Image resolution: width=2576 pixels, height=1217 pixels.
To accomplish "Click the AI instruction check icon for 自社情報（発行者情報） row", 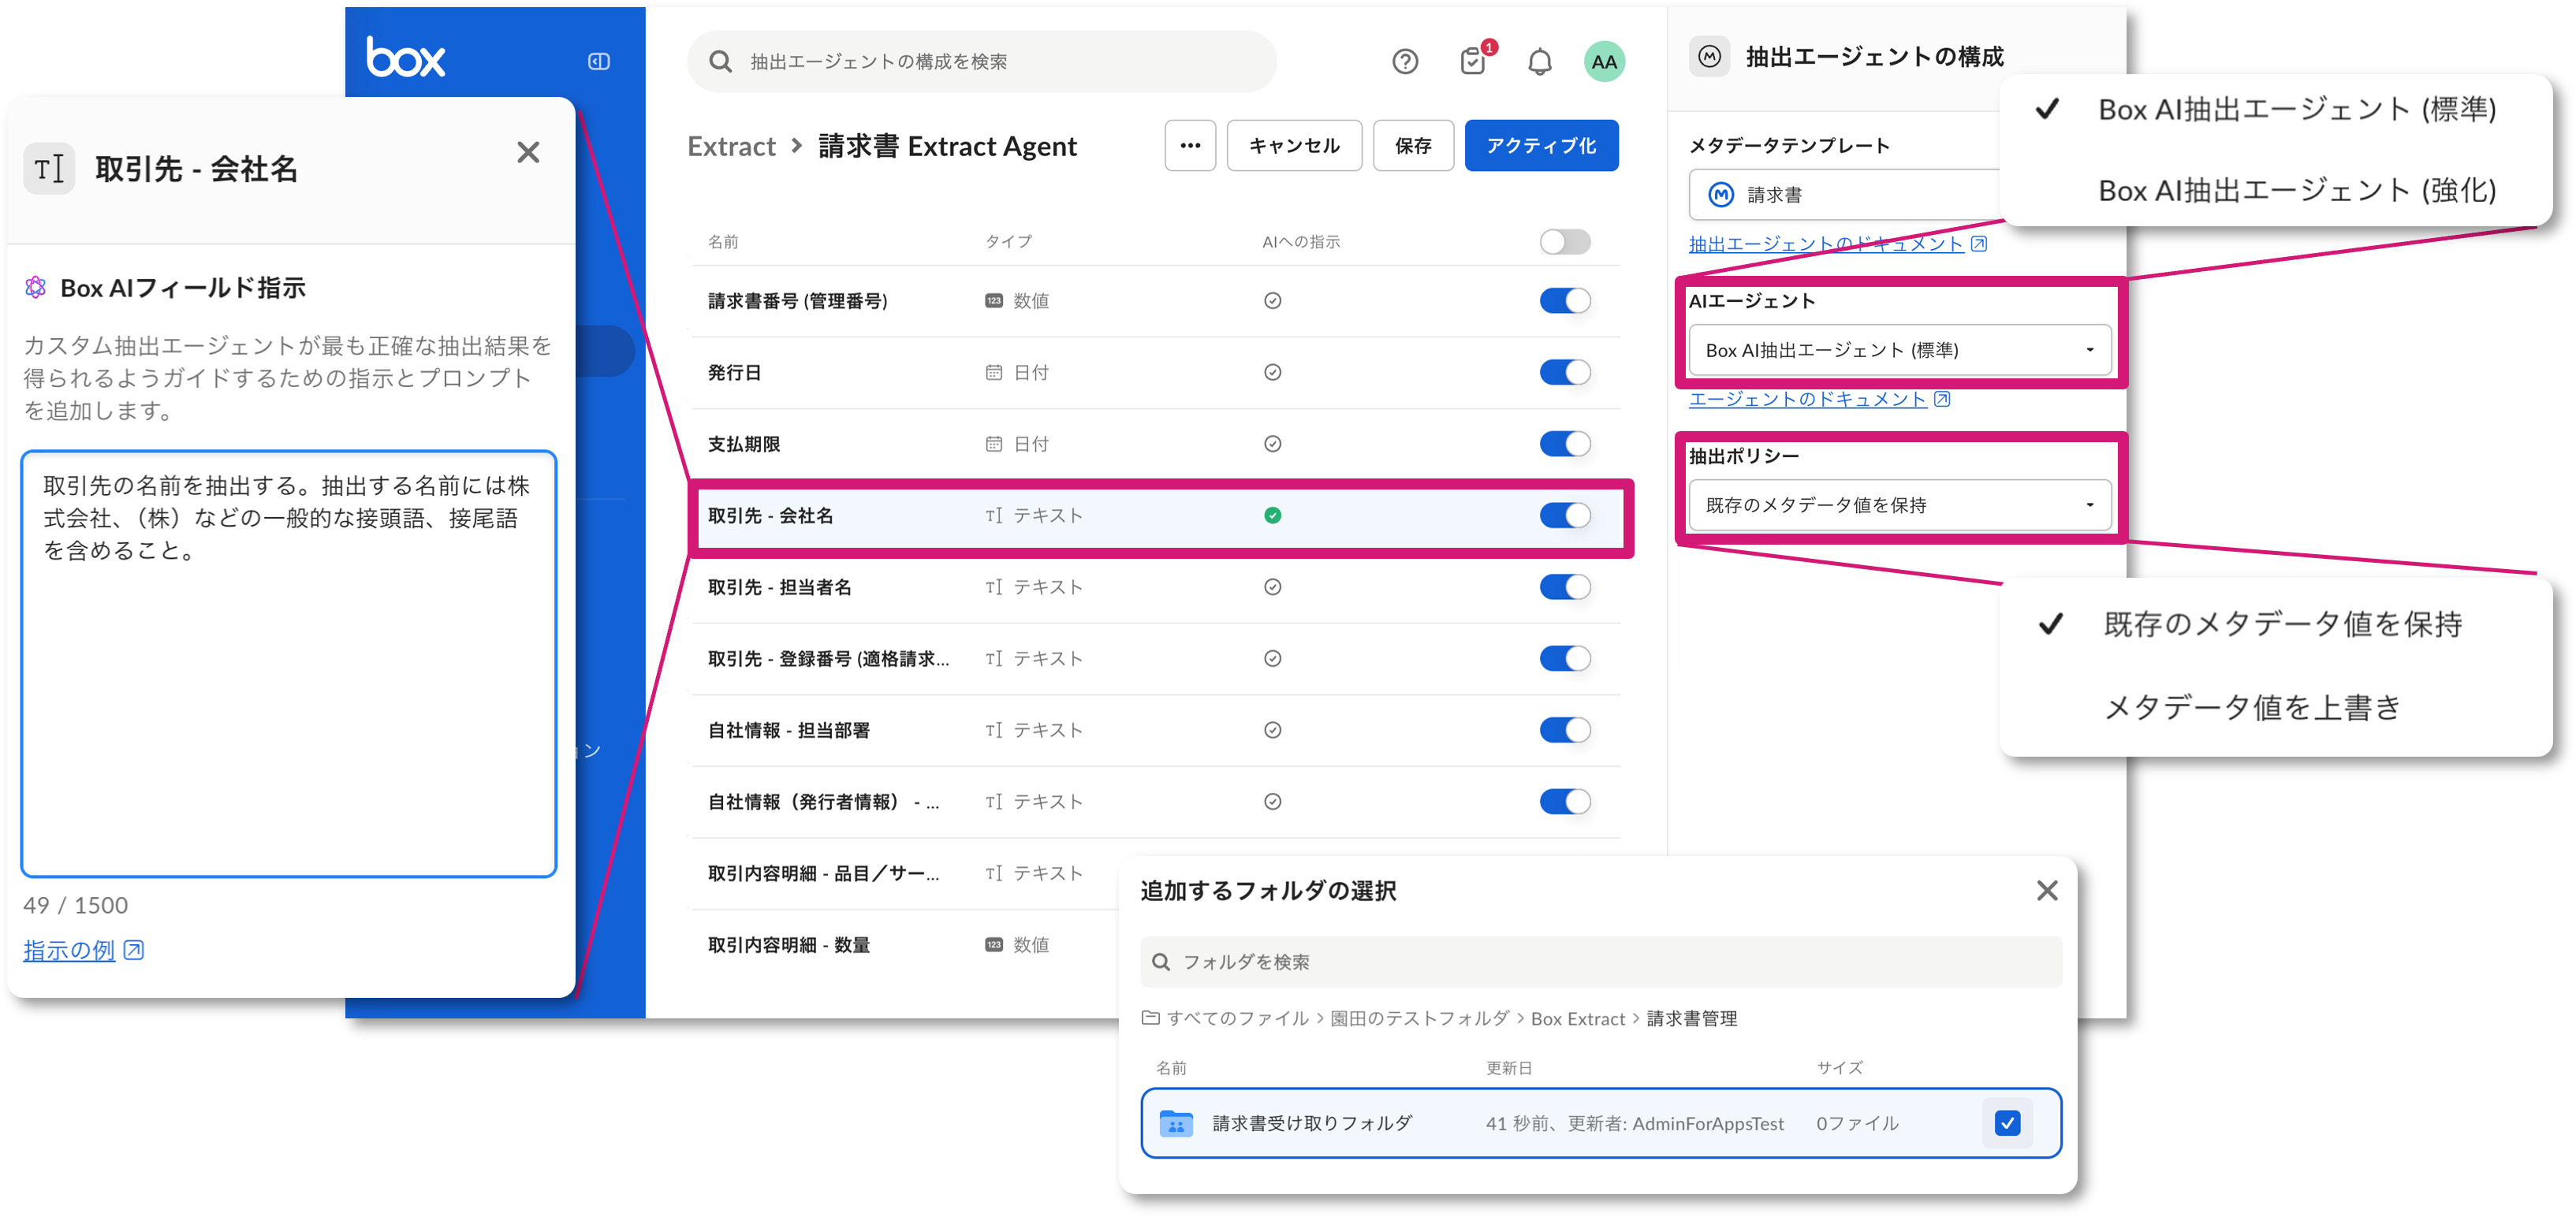I will tap(1272, 801).
